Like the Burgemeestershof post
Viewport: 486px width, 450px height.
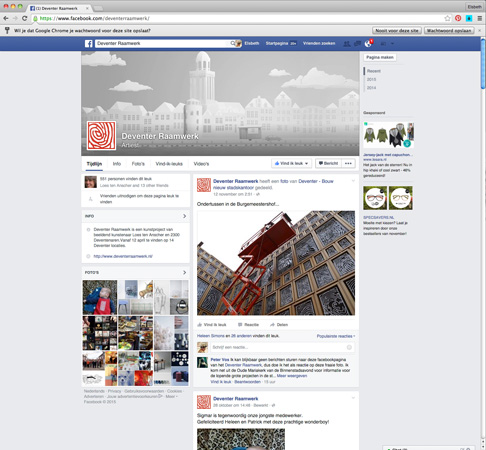coord(212,325)
